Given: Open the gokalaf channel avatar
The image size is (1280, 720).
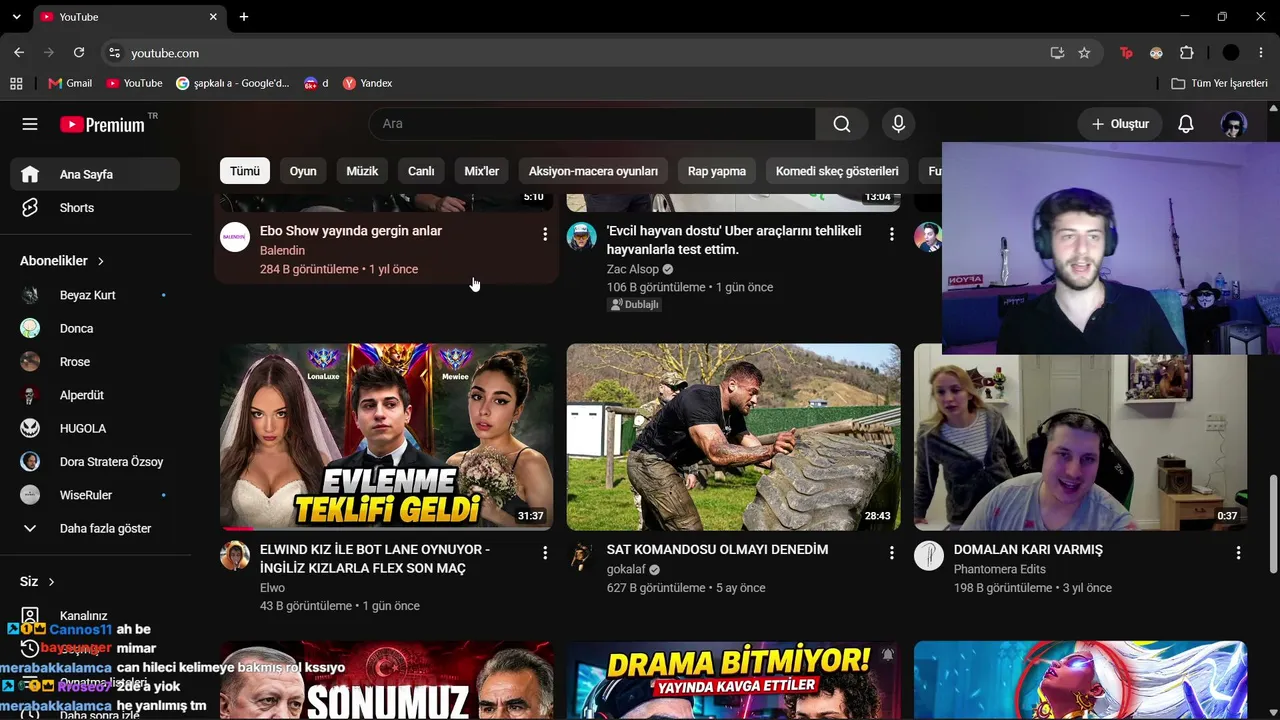Looking at the screenshot, I should coord(582,556).
